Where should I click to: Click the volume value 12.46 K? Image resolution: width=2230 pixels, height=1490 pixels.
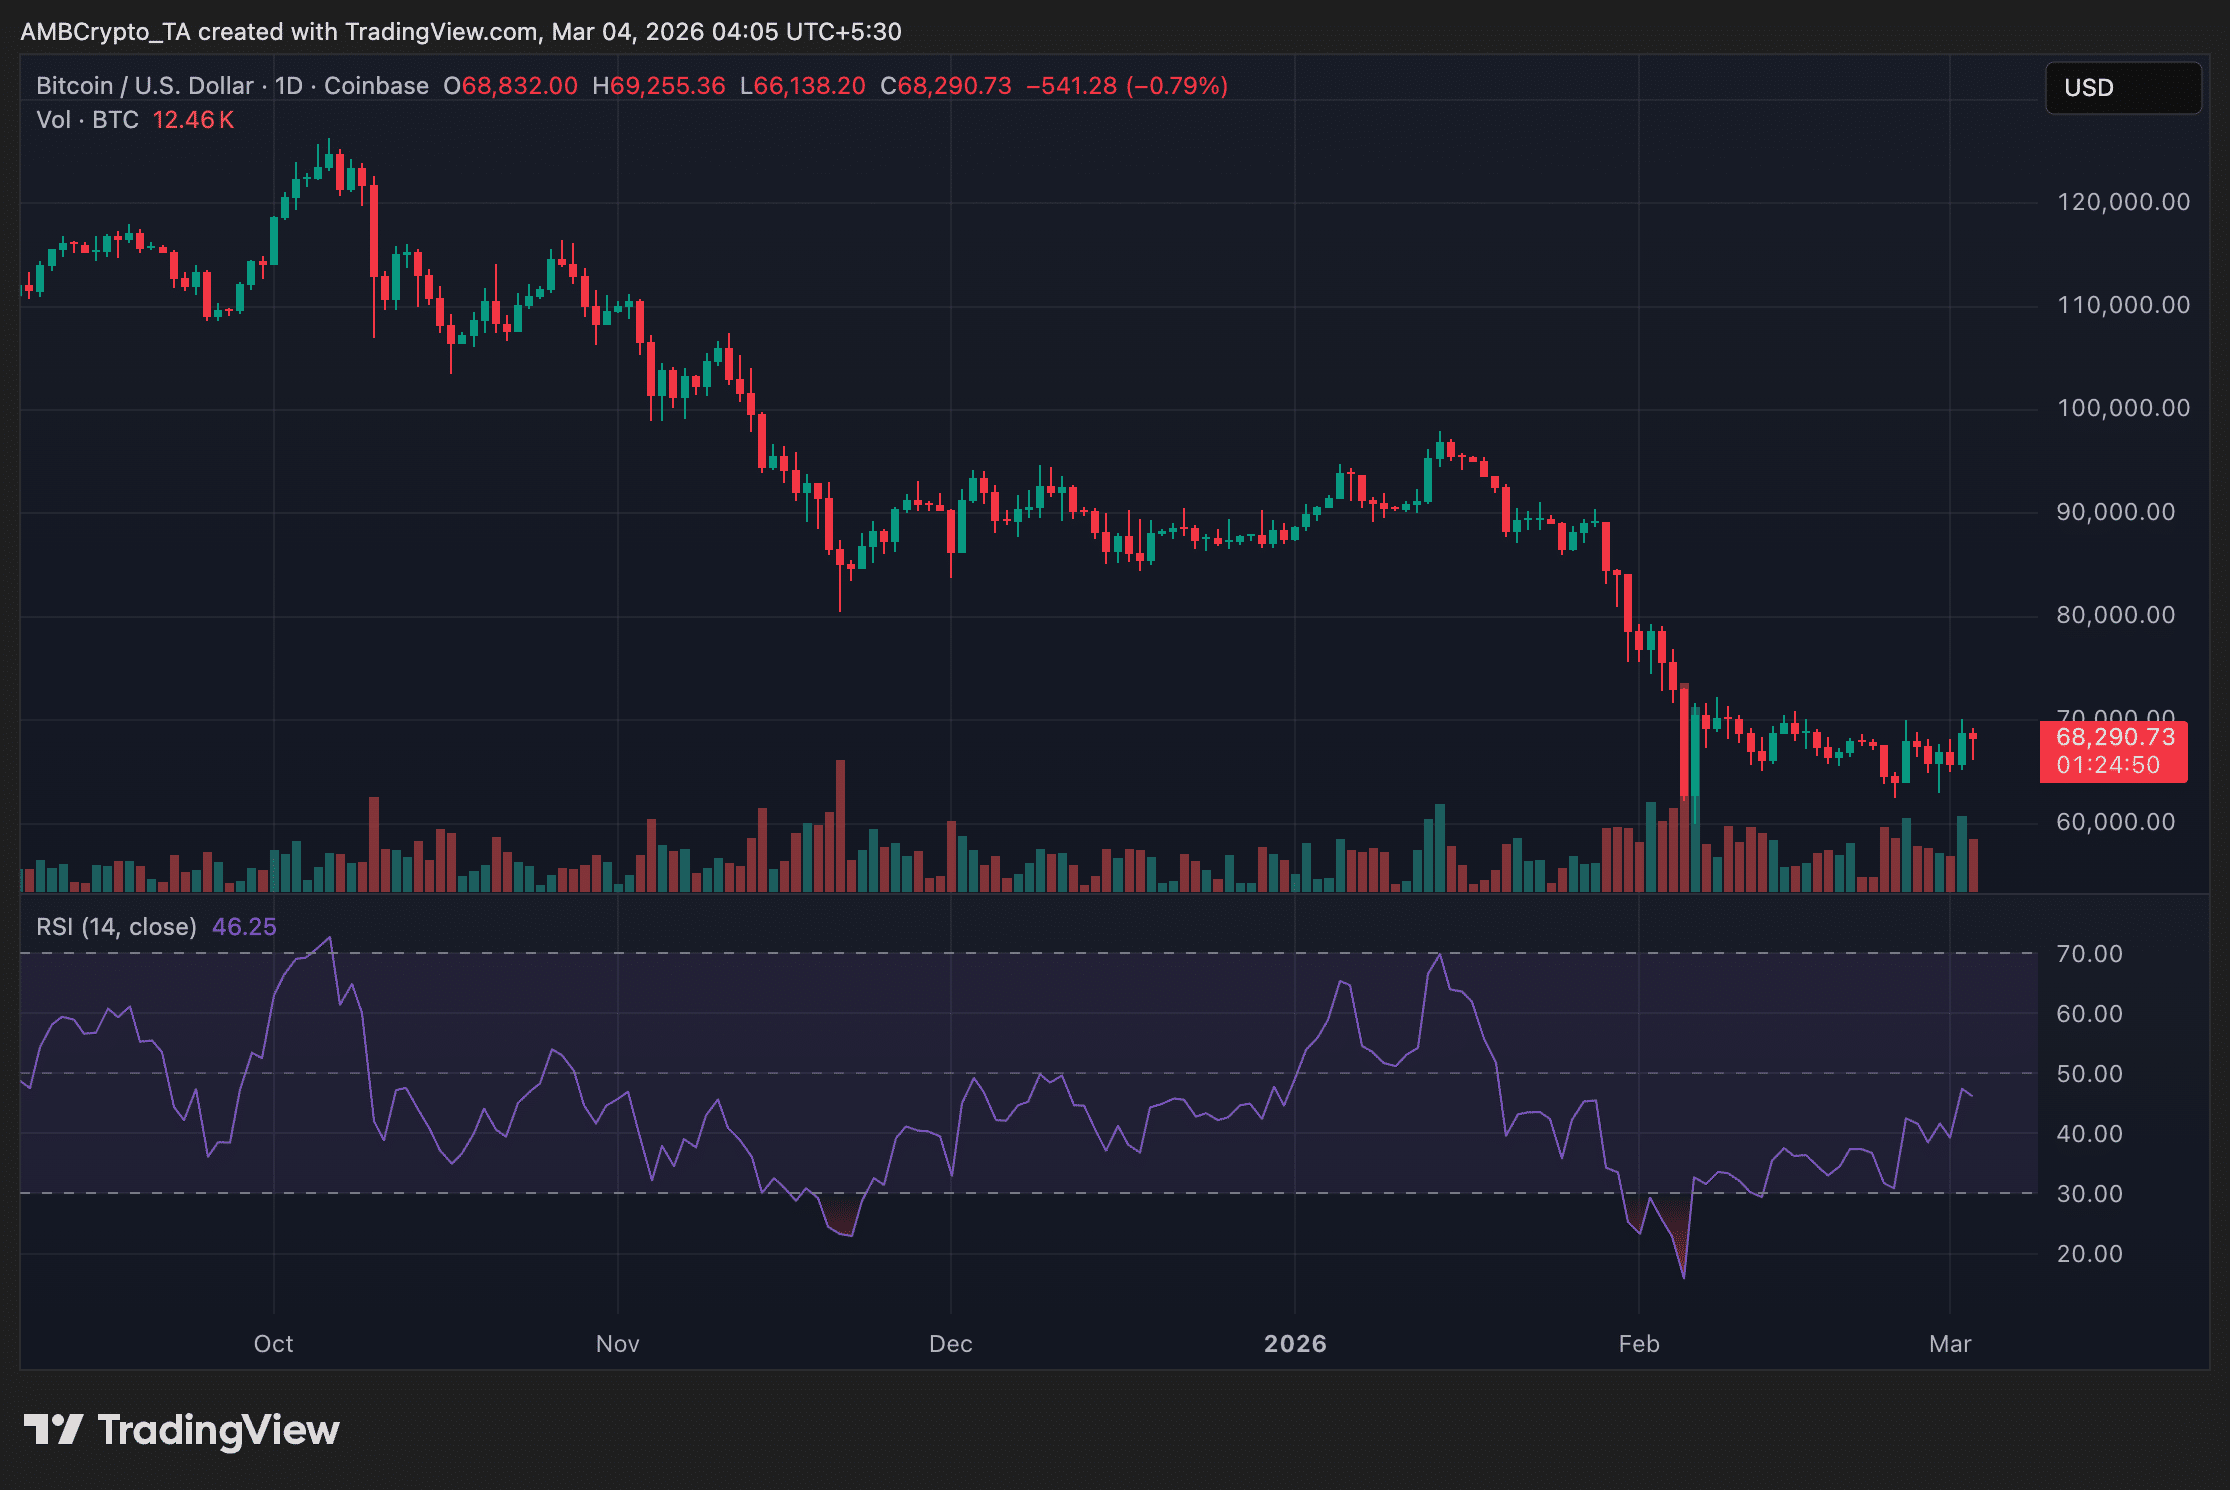(x=193, y=119)
